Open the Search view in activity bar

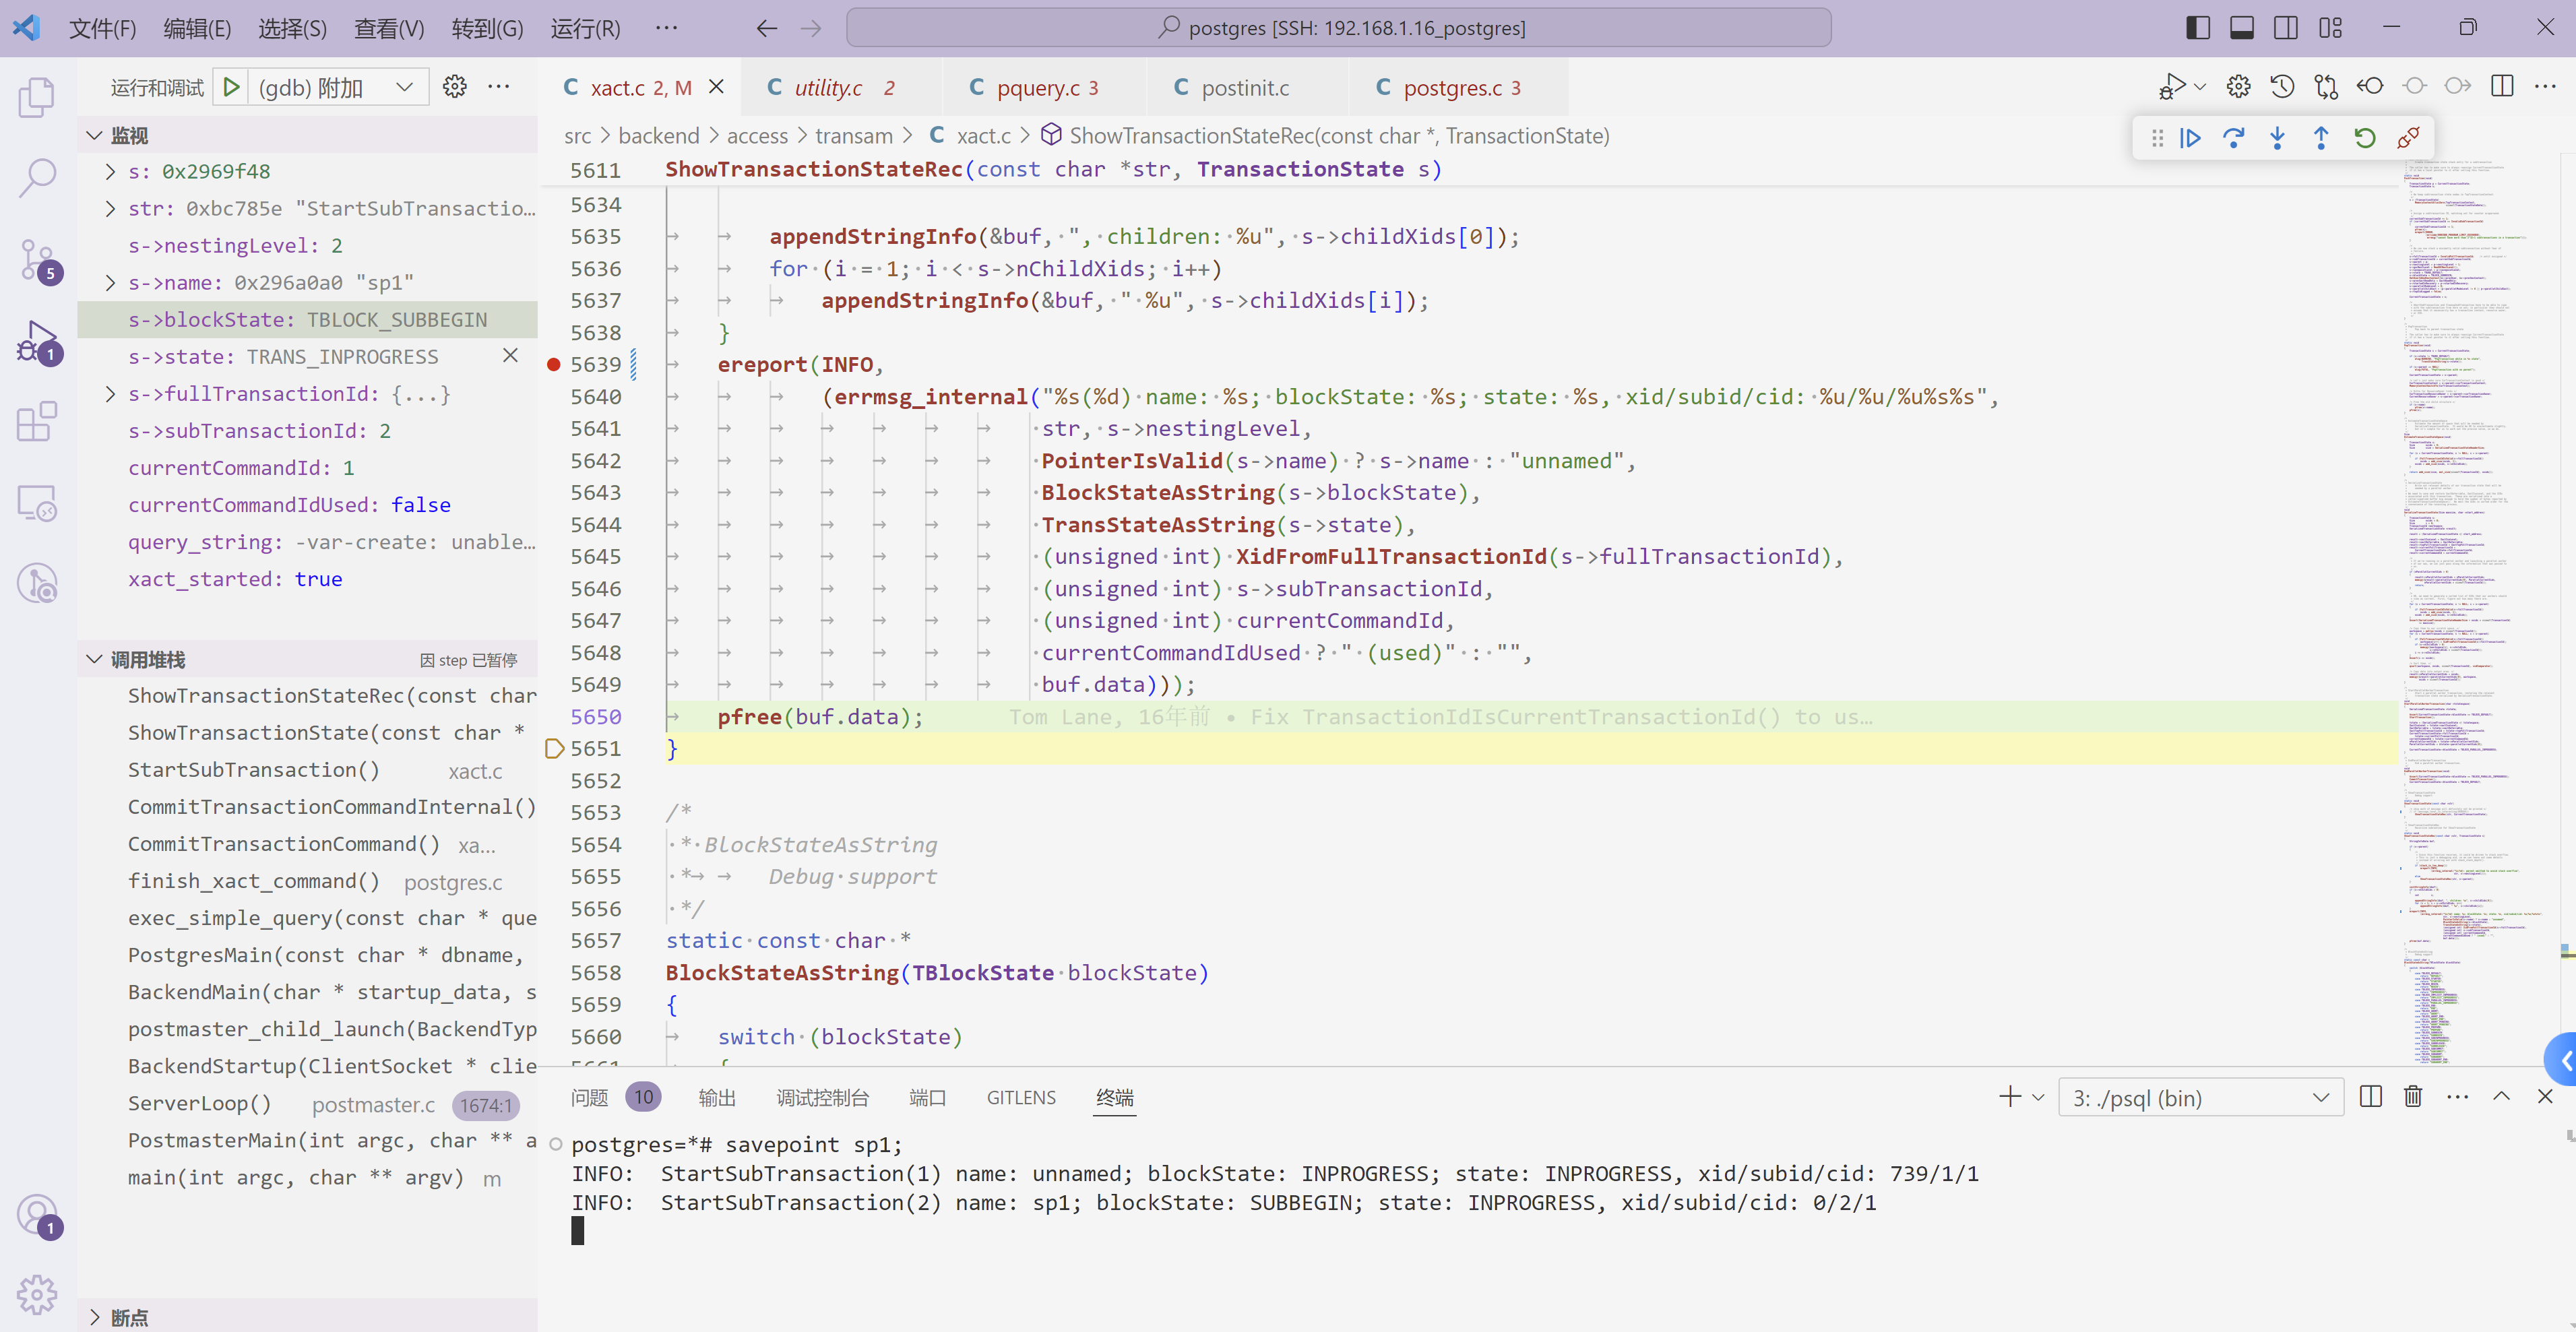pyautogui.click(x=37, y=178)
